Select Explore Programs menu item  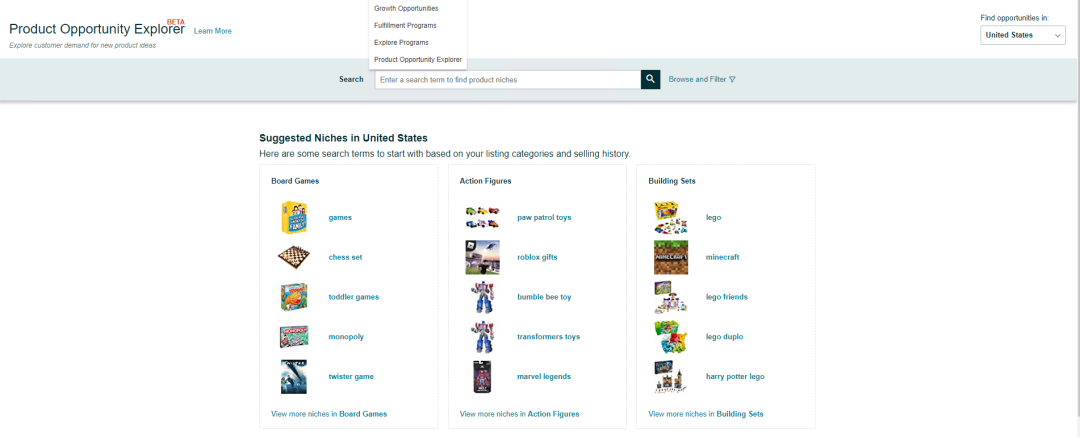[x=401, y=43]
